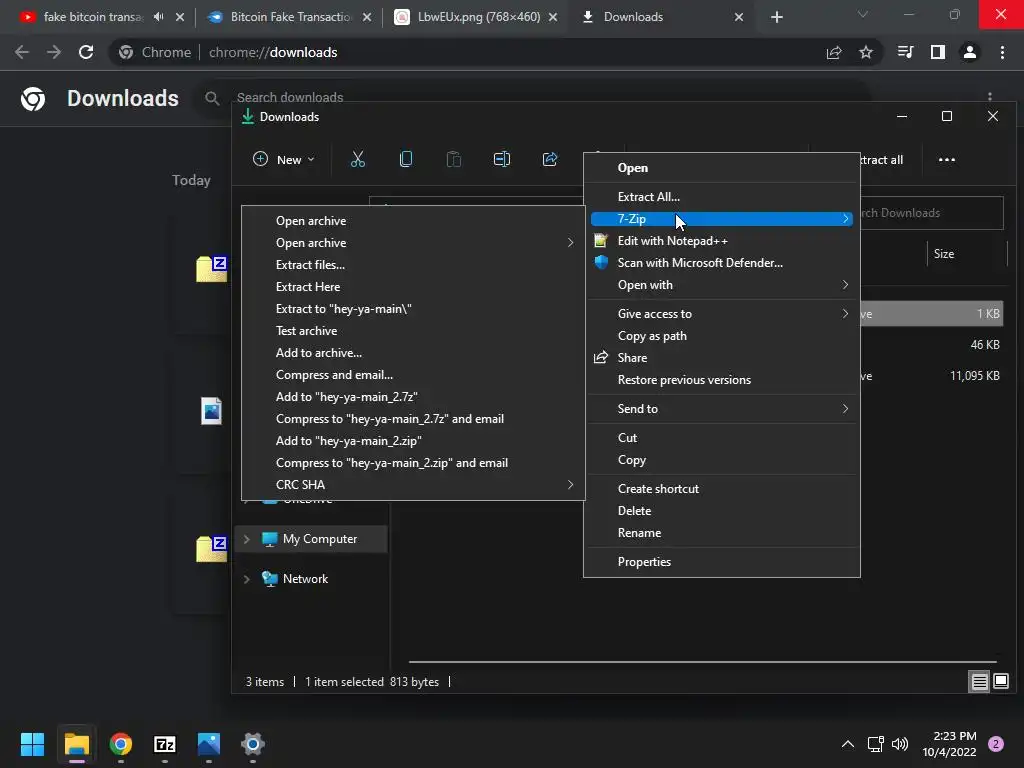Click Chrome reload page icon
The height and width of the screenshot is (768, 1024).
click(x=86, y=52)
